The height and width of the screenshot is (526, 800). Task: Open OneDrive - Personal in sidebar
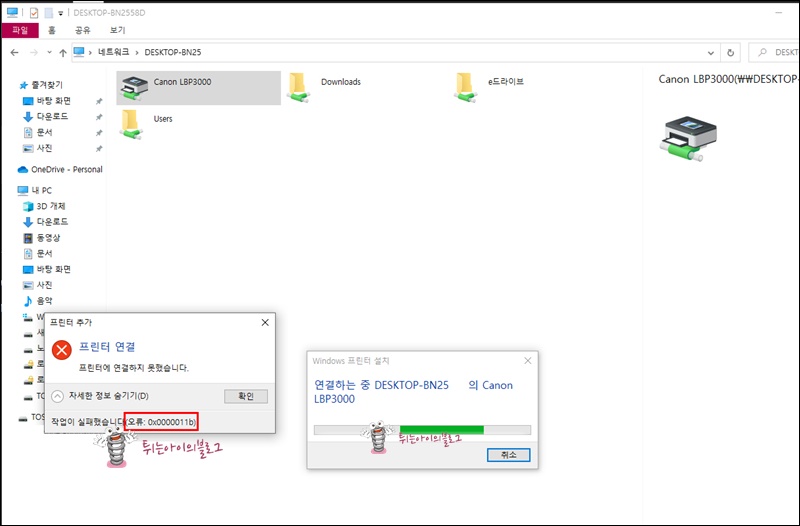(x=60, y=169)
